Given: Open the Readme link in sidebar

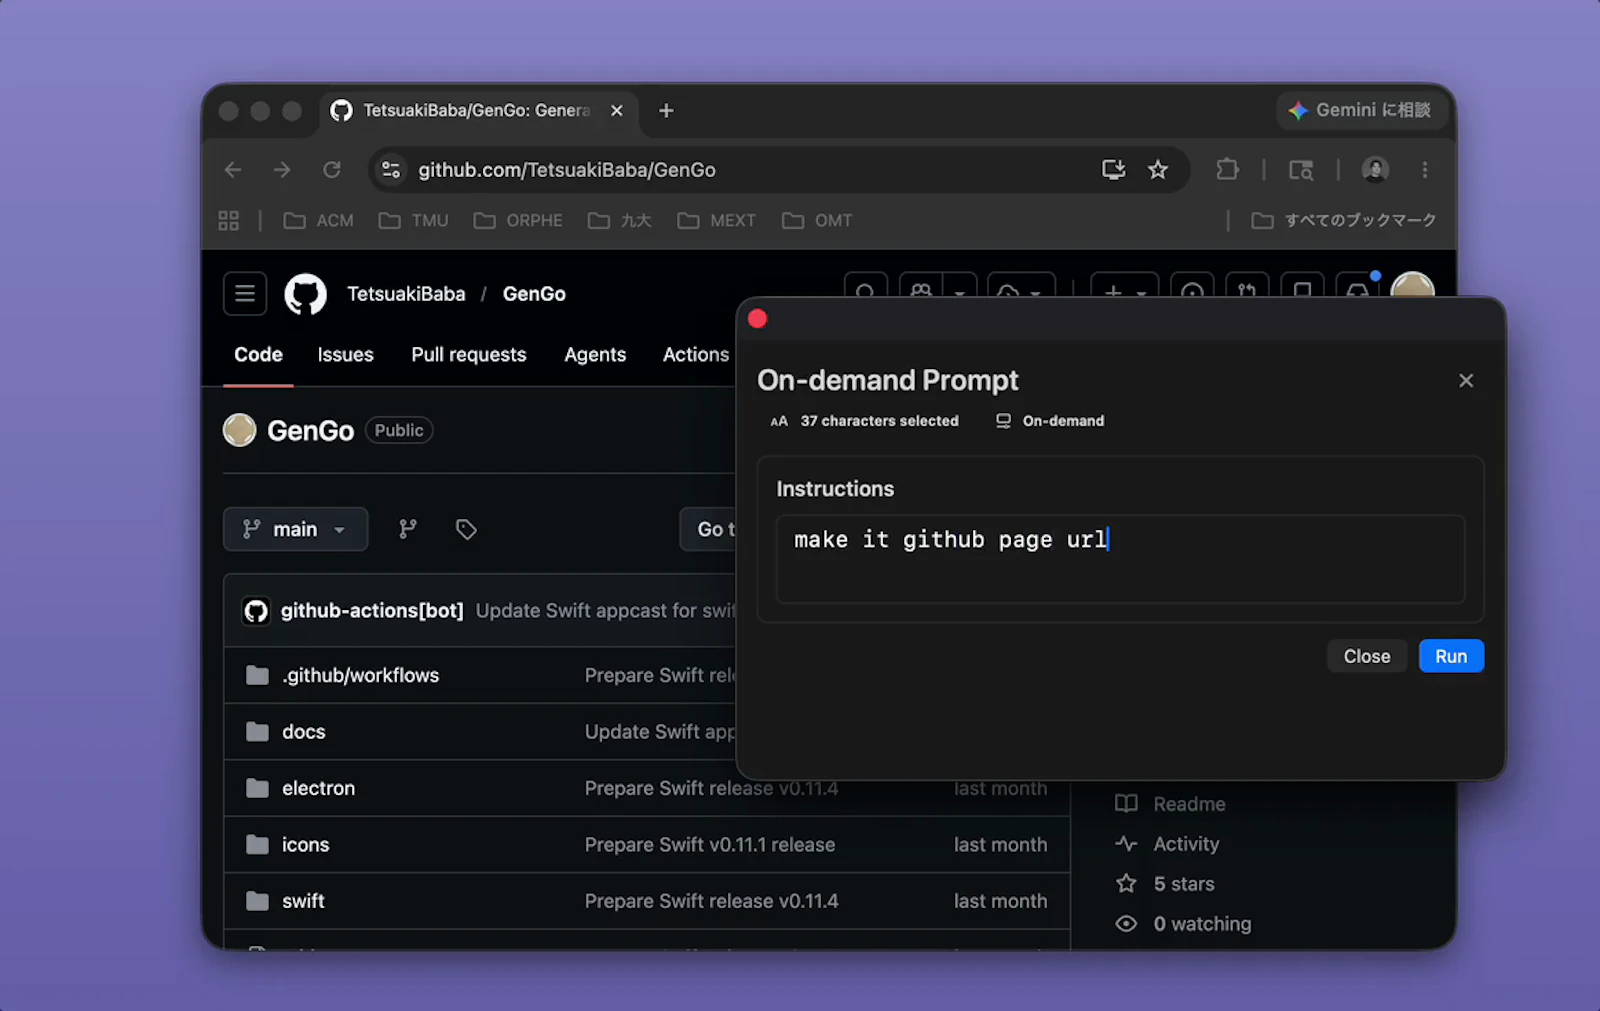Looking at the screenshot, I should pos(1170,804).
